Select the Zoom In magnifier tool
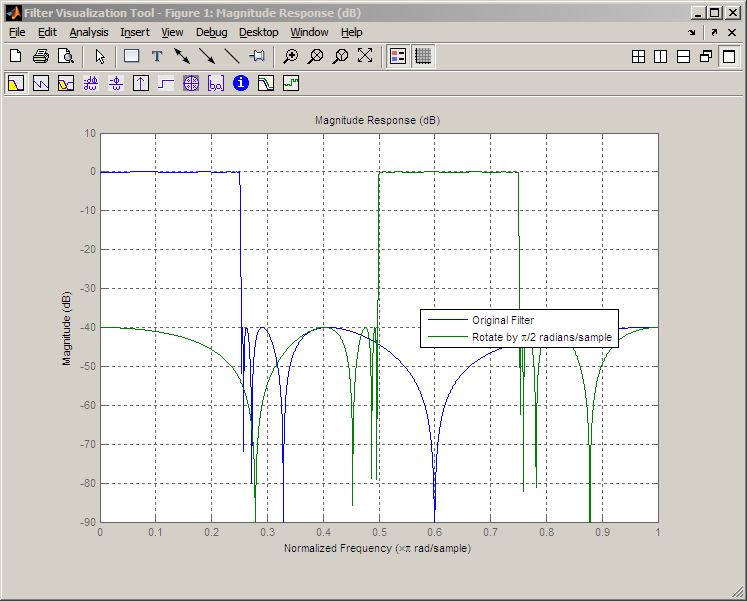747x601 pixels. [291, 56]
